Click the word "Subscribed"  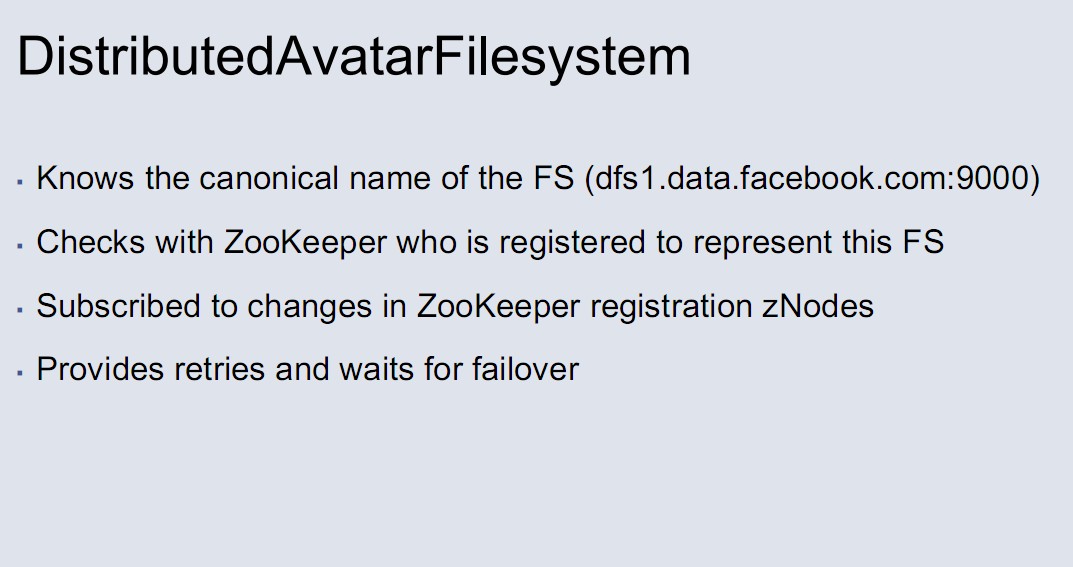pos(119,306)
